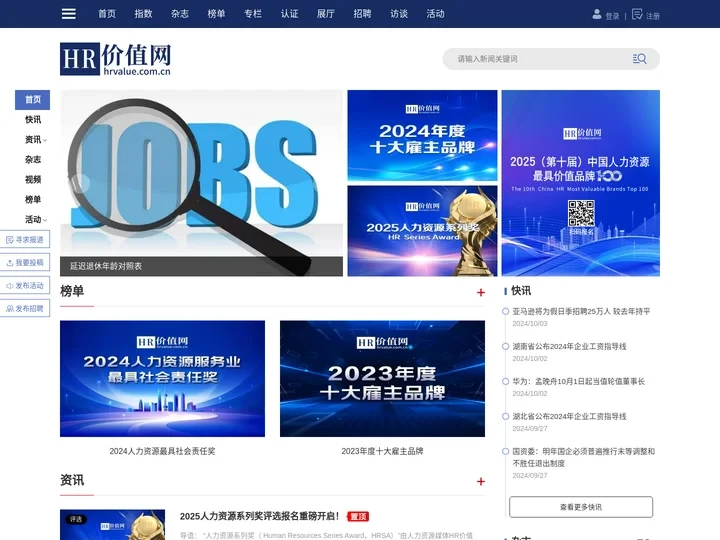Image resolution: width=720 pixels, height=540 pixels.
Task: Click the 发布招聘 button
Action: pyautogui.click(x=25, y=309)
